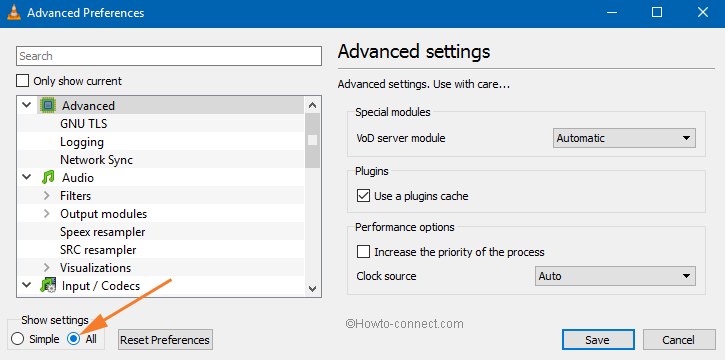This screenshot has height=360, width=725.
Task: Click the Input / Codecs icon
Action: click(48, 286)
